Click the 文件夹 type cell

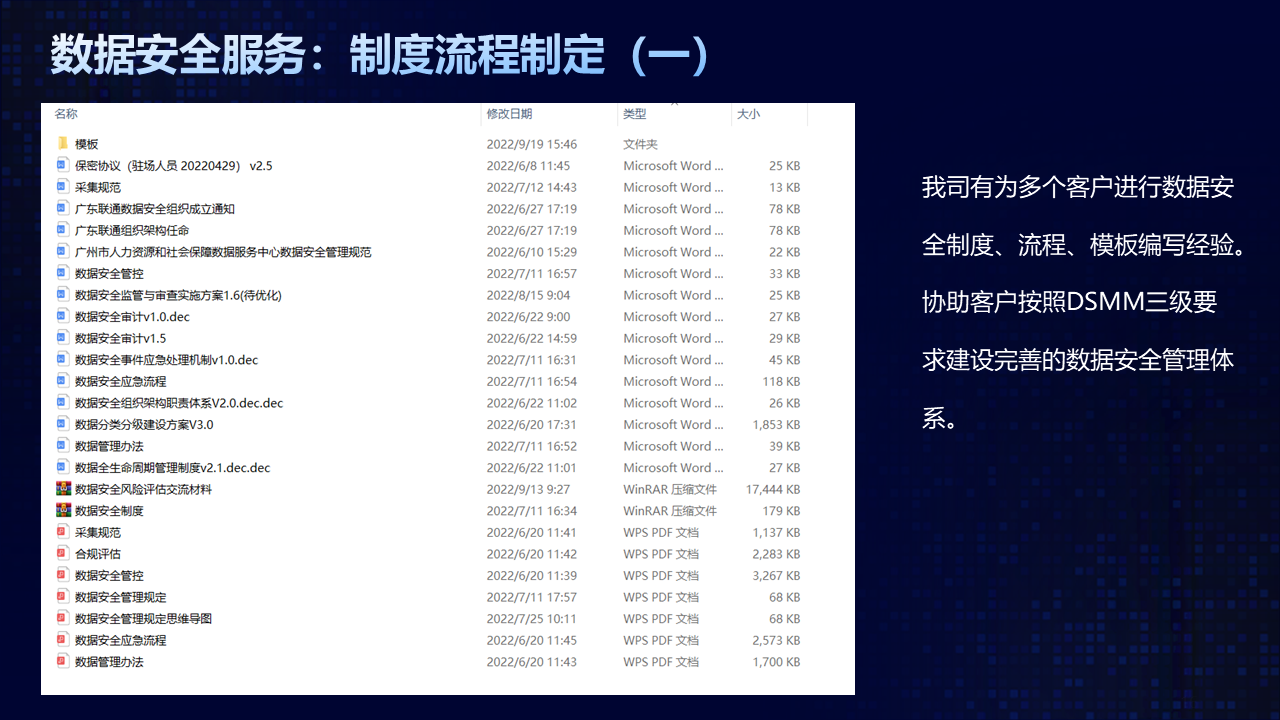pyautogui.click(x=641, y=144)
